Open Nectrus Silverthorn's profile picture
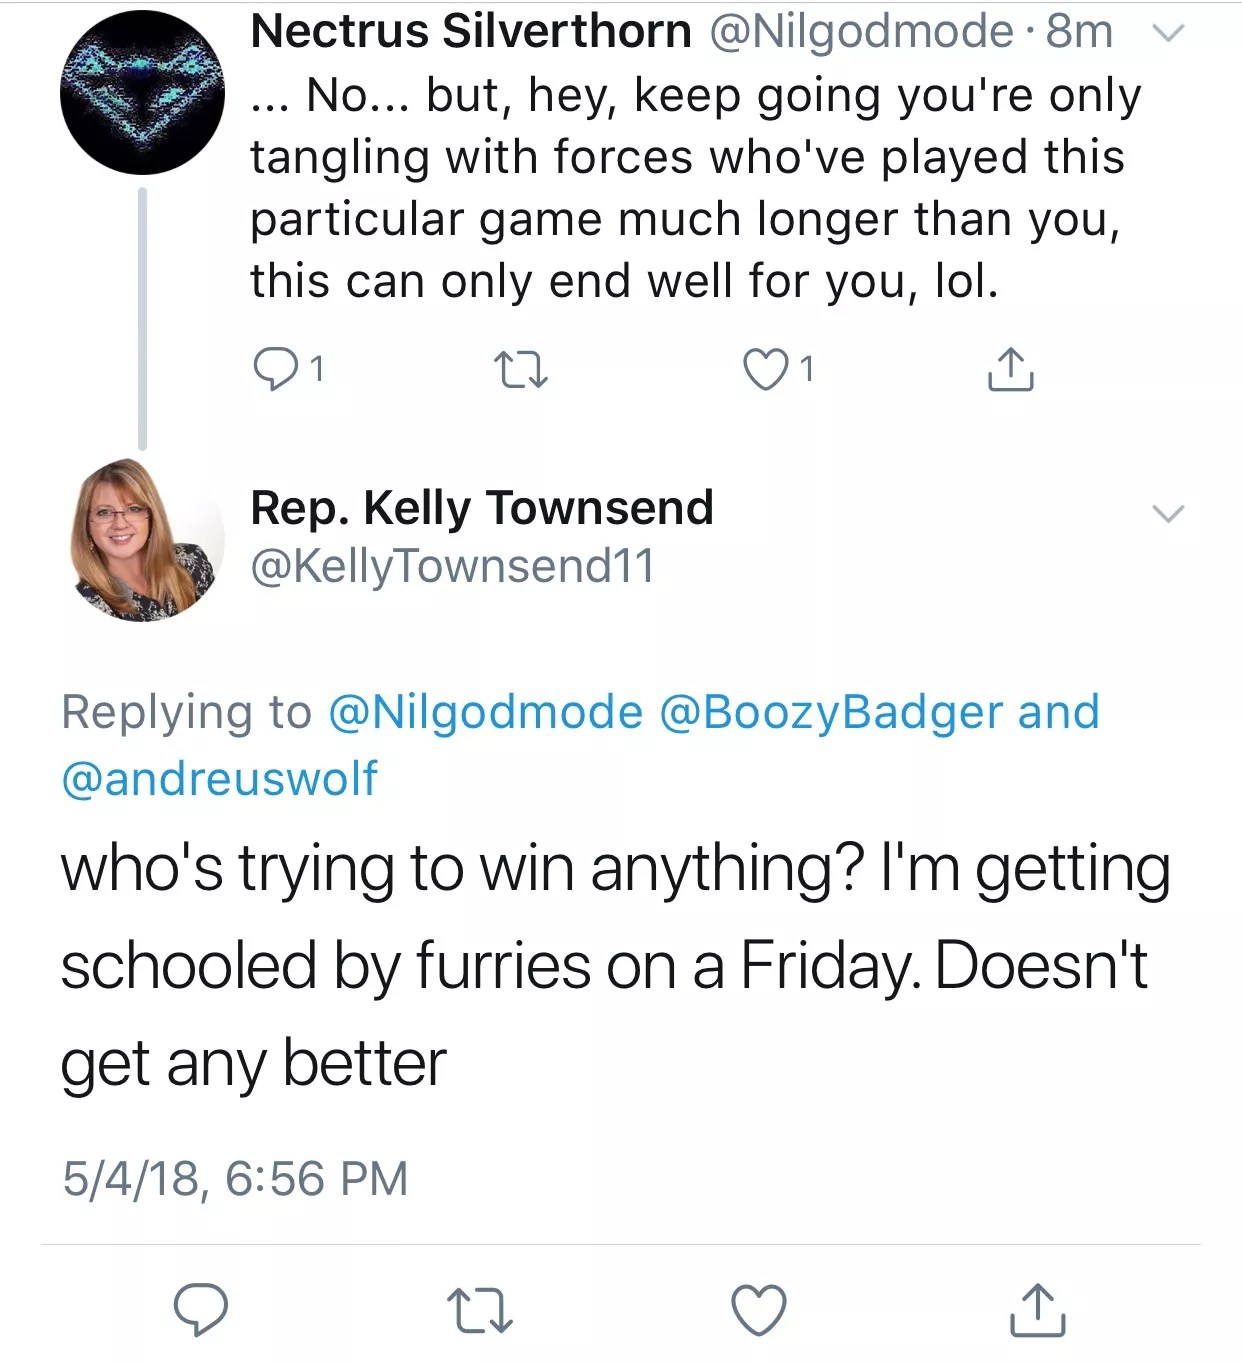1242x1363 pixels. (x=142, y=93)
